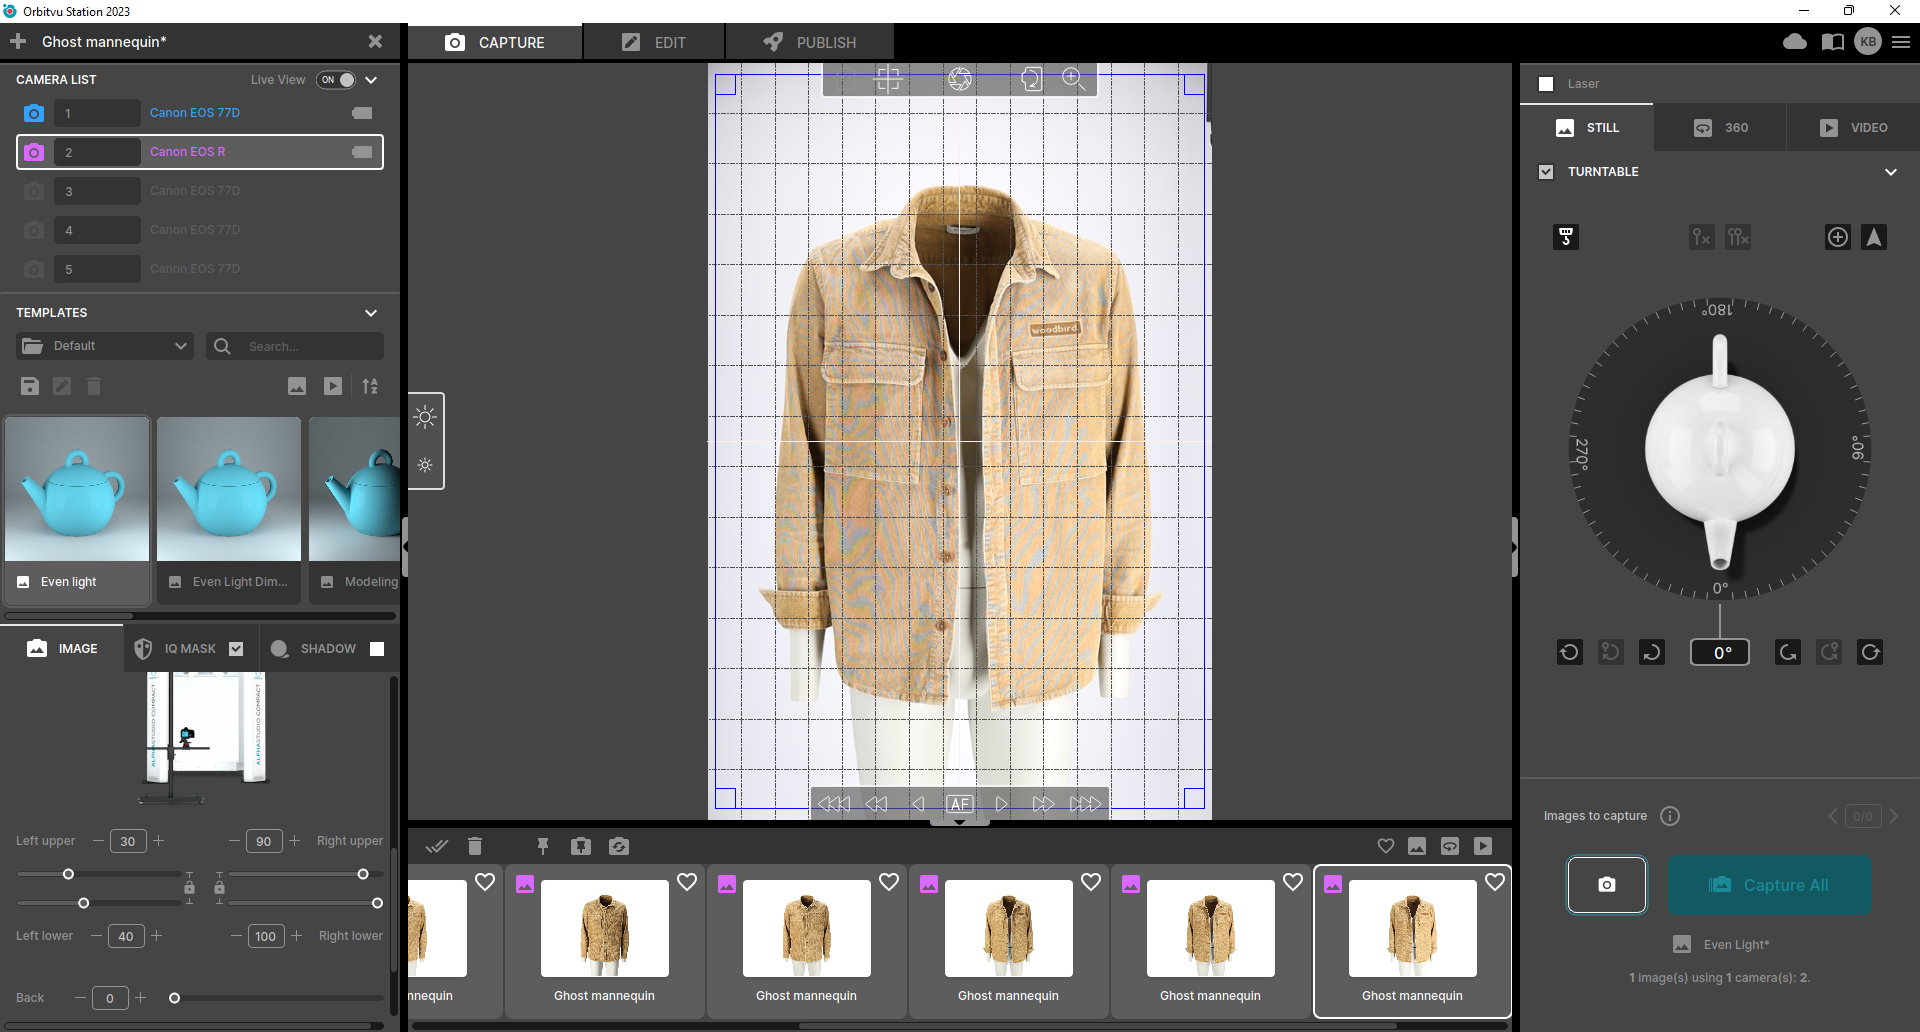The width and height of the screenshot is (1920, 1032).
Task: Click the brighter light sun icon
Action: 425,418
